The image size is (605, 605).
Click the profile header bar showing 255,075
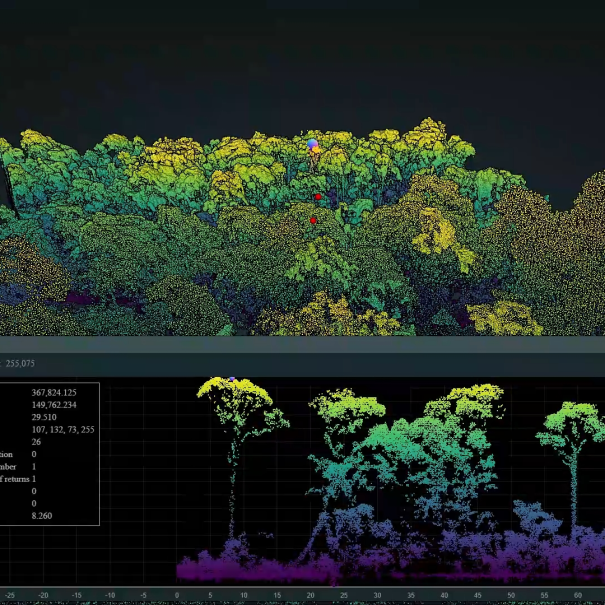(x=20, y=363)
